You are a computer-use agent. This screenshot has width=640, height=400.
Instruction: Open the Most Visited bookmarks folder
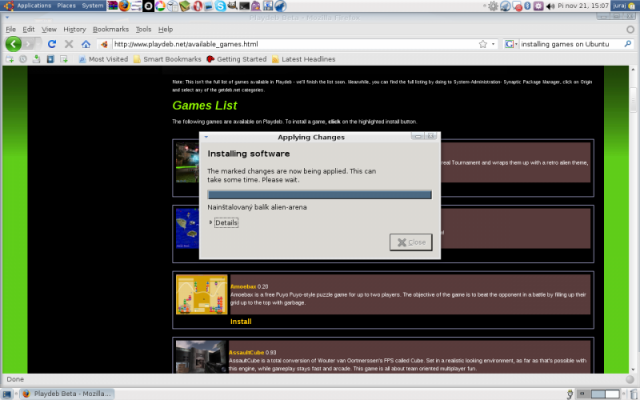tap(103, 59)
